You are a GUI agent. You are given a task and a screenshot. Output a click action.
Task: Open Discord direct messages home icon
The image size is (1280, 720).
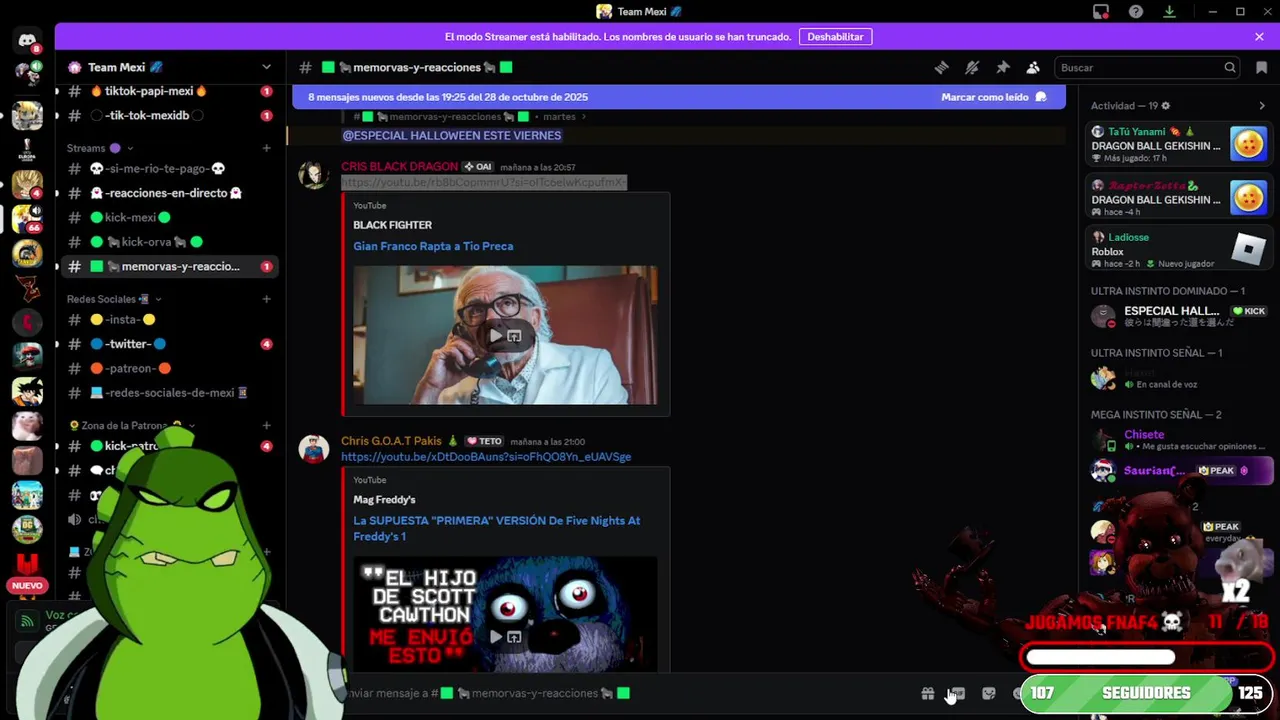tap(27, 41)
